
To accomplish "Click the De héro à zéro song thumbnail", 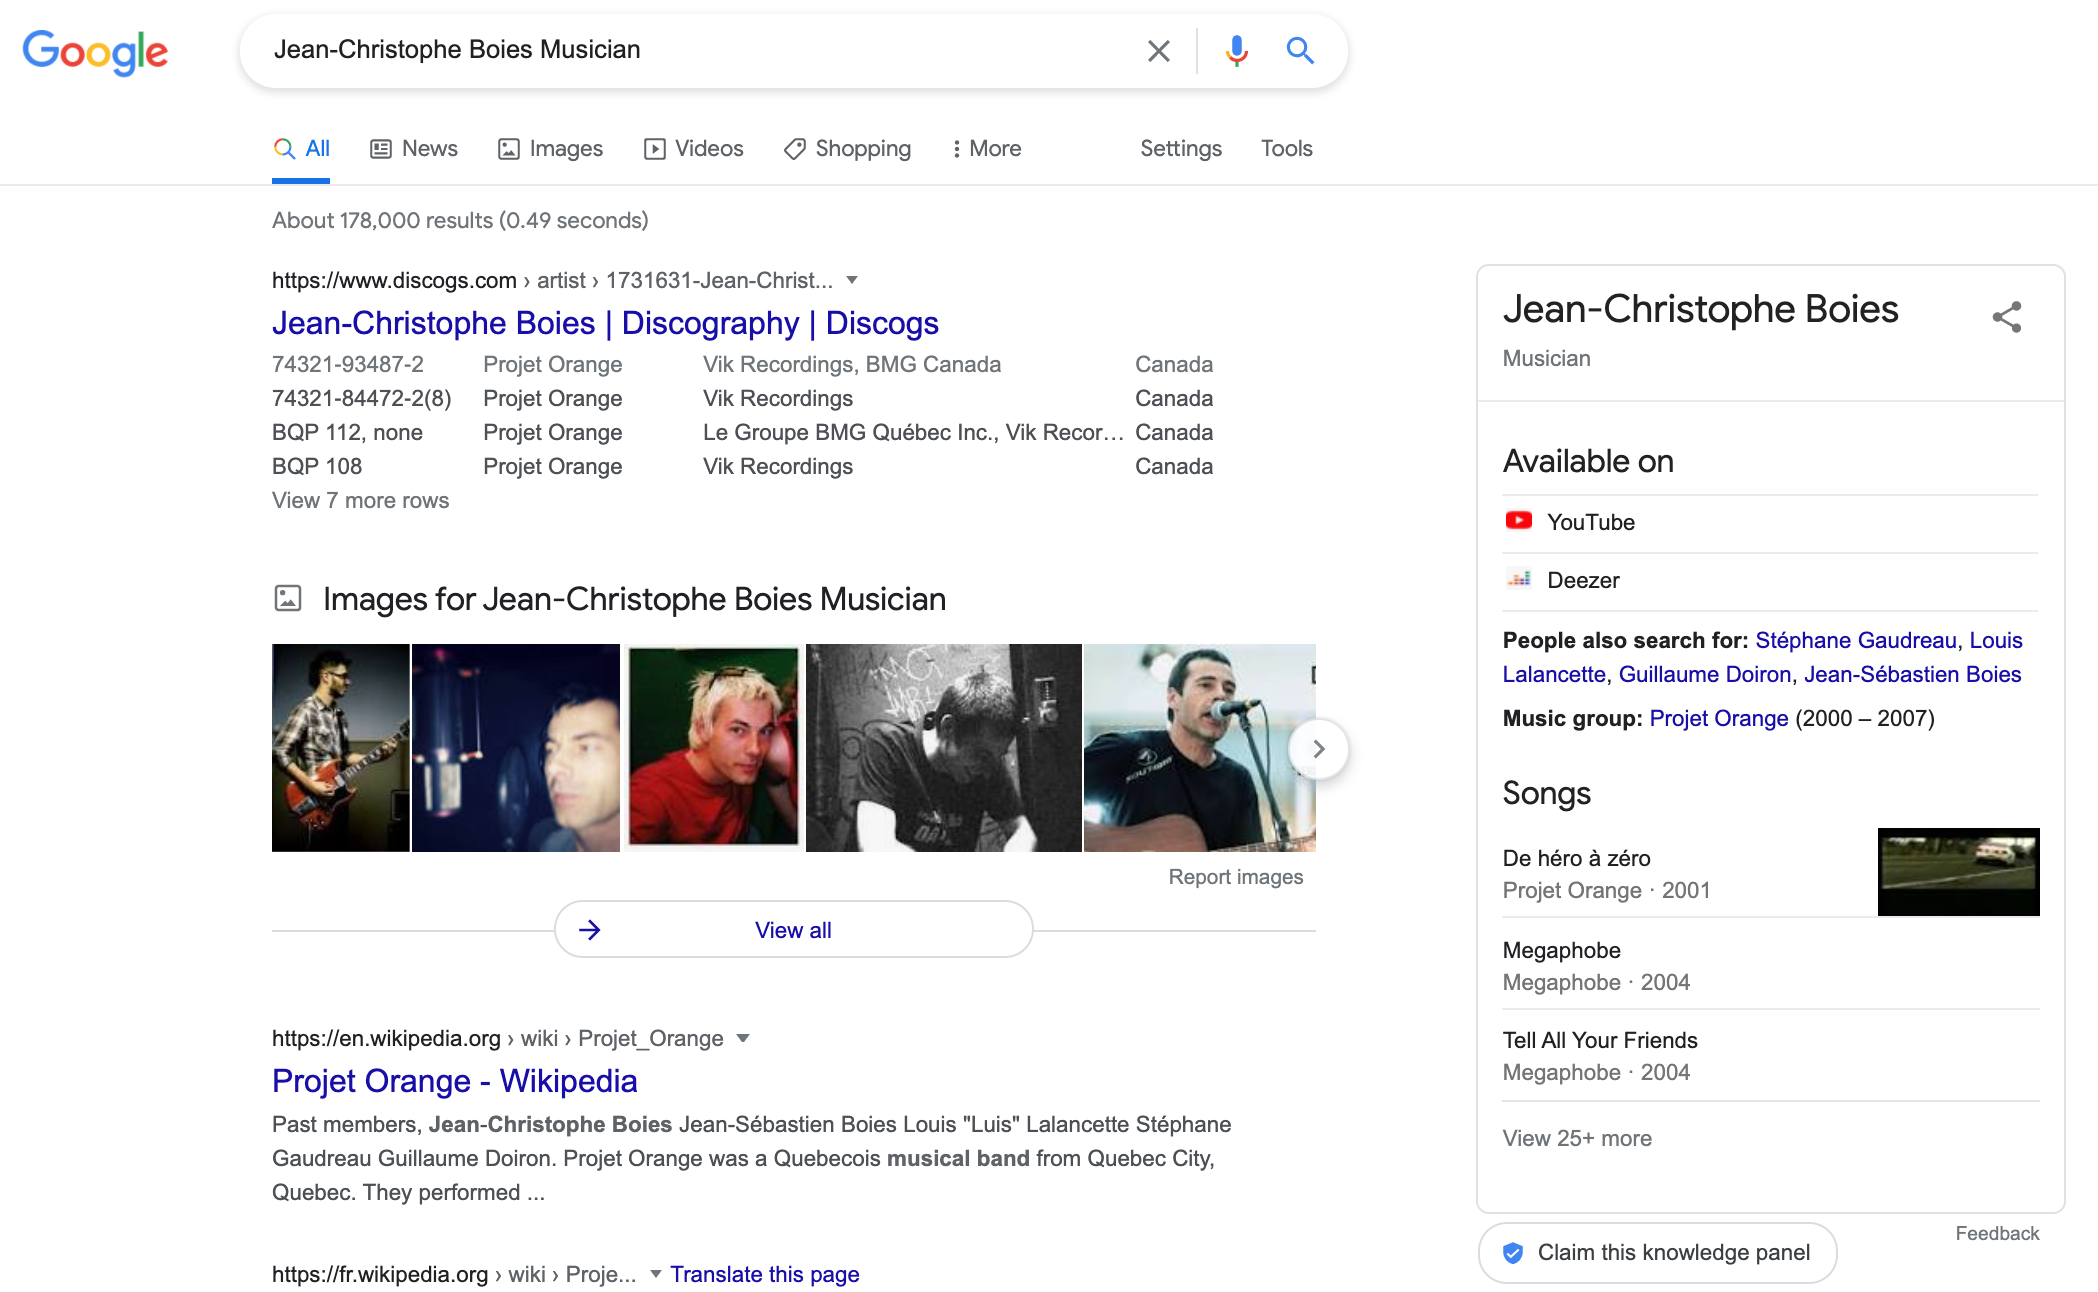I will click(1958, 871).
